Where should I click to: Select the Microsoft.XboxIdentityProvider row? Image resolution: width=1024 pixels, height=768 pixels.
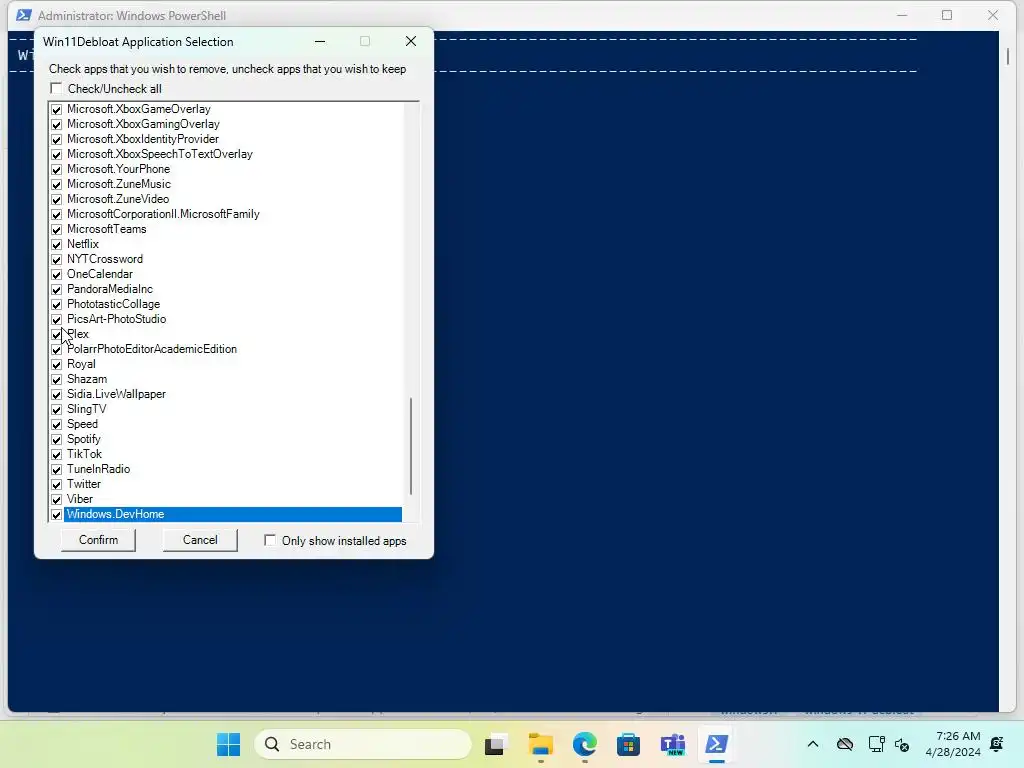tap(226, 139)
